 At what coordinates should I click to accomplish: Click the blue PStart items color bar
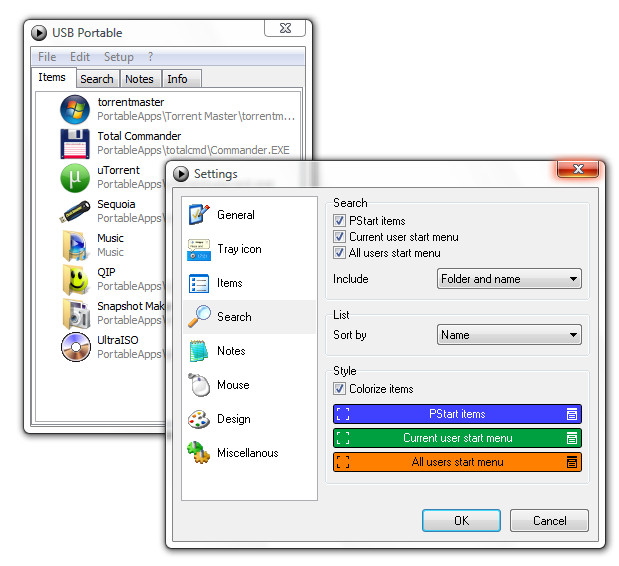(457, 414)
